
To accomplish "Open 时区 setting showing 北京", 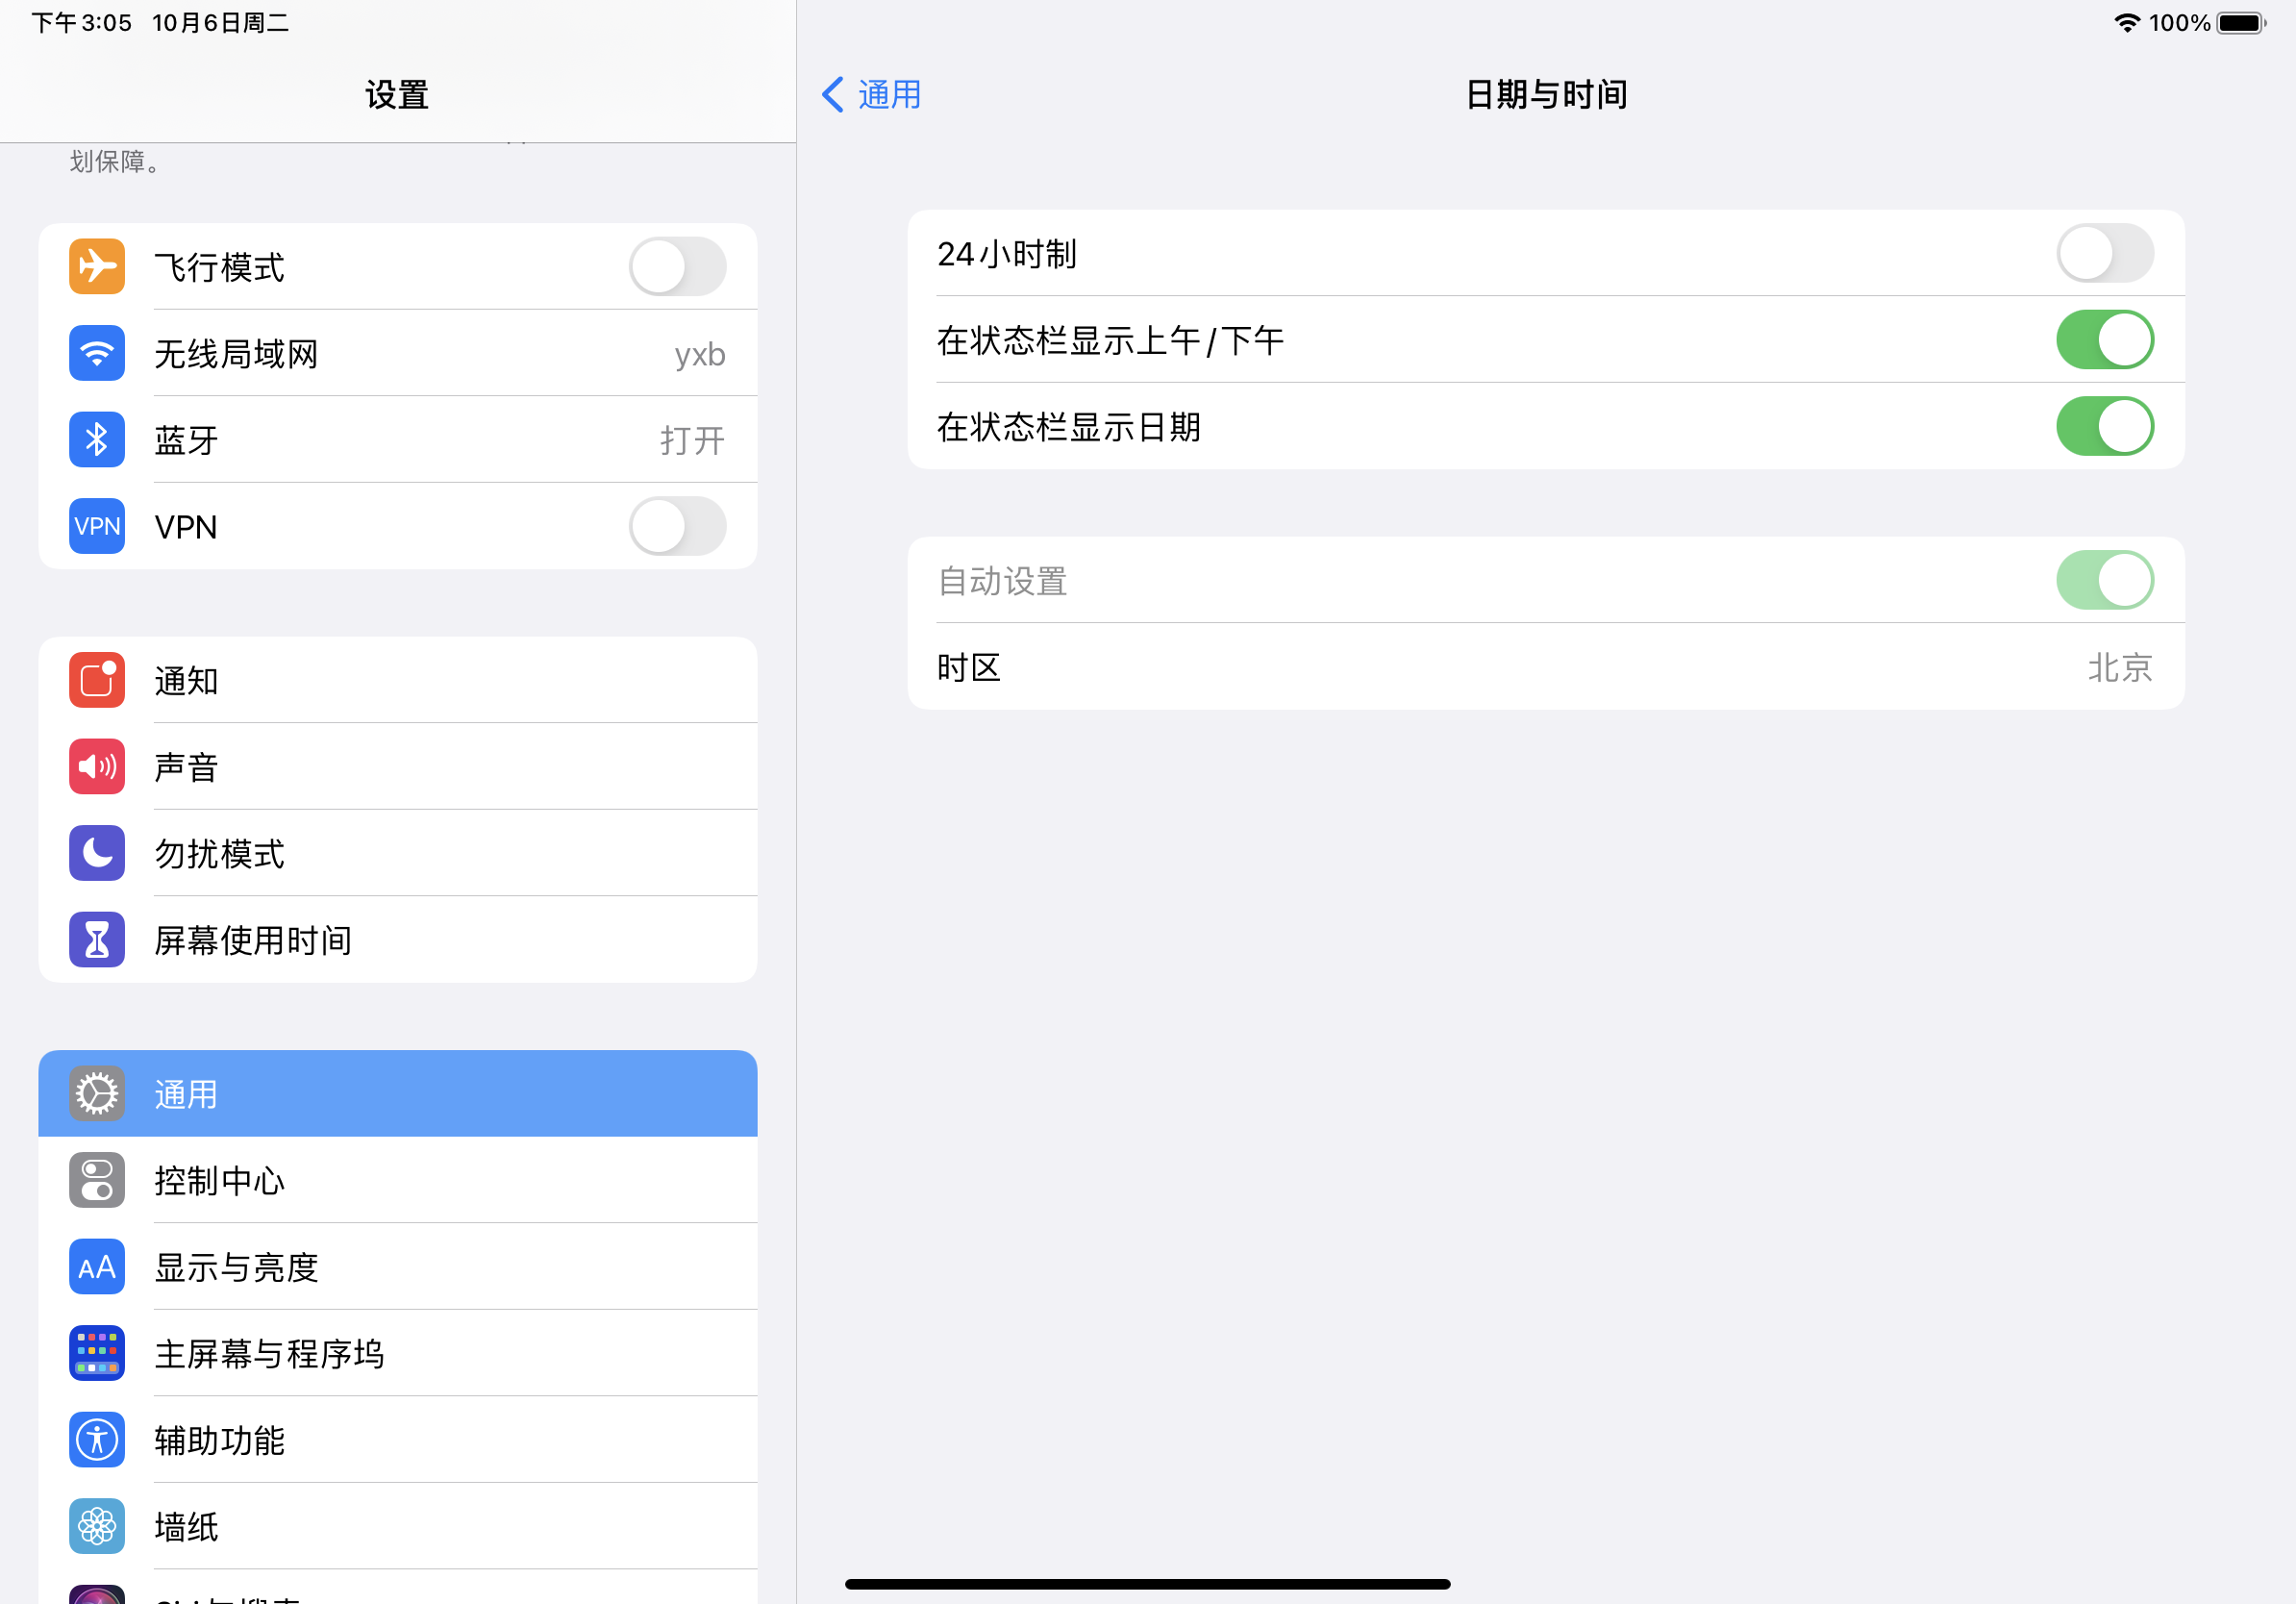I will [x=1545, y=667].
